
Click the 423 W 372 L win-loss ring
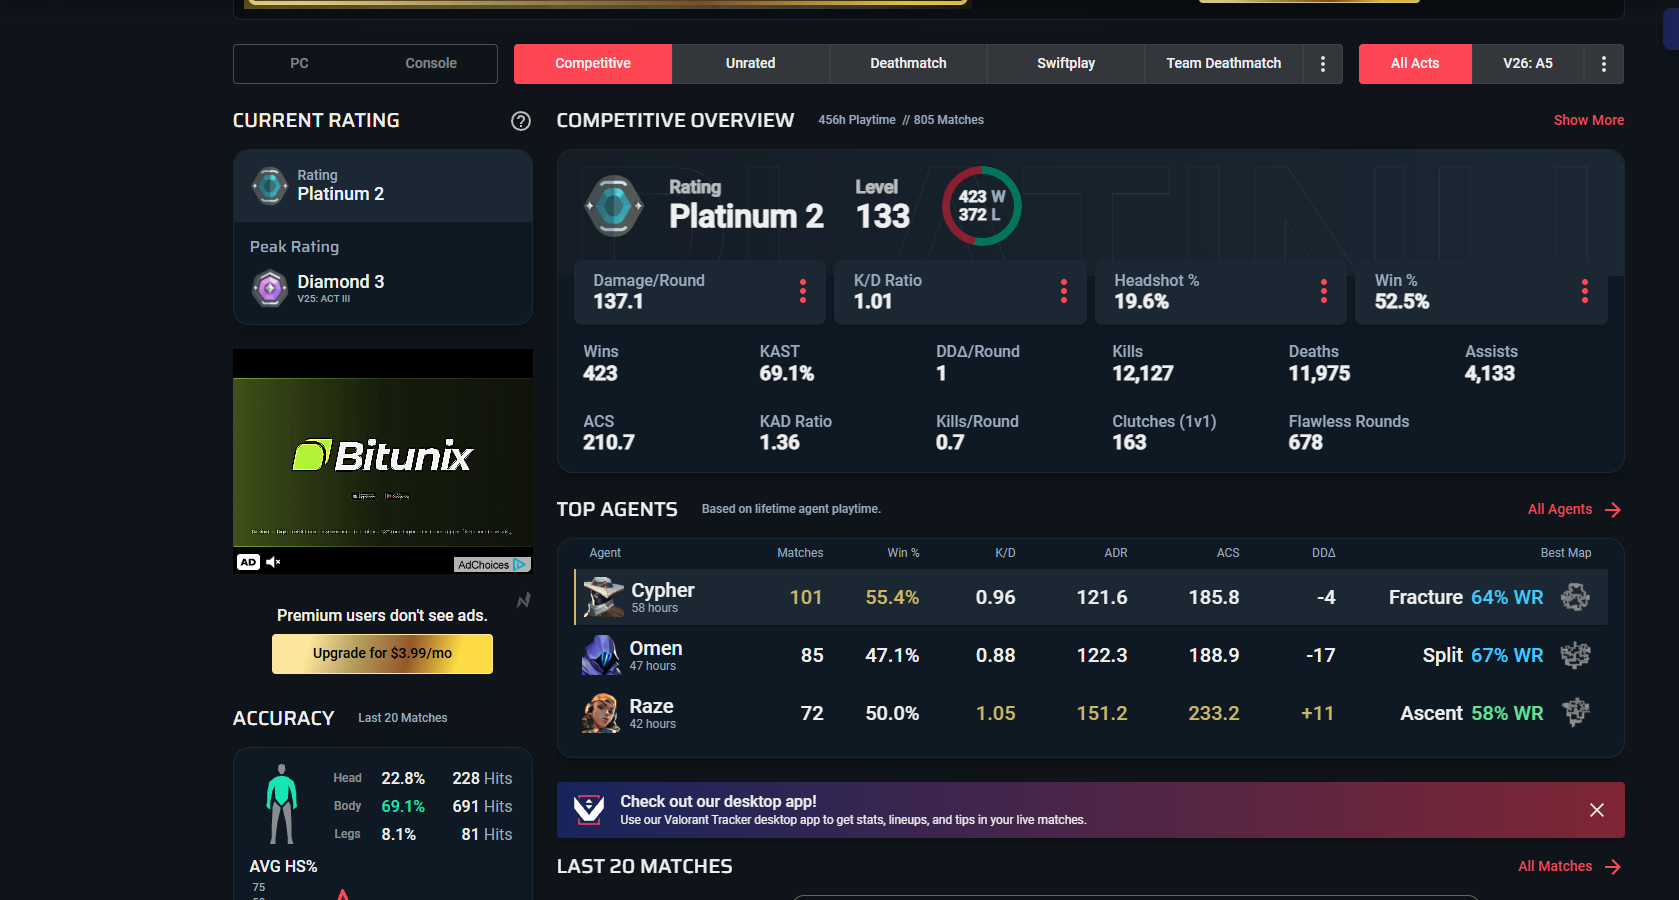tap(981, 206)
